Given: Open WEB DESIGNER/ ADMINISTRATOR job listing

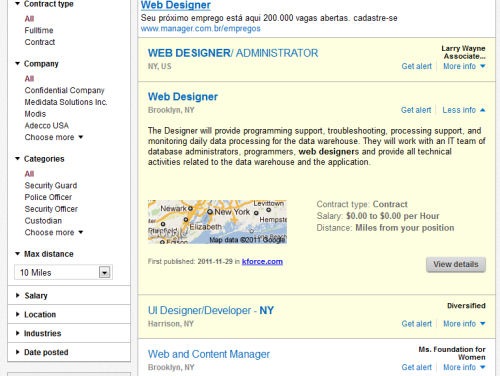Looking at the screenshot, I should click(233, 53).
